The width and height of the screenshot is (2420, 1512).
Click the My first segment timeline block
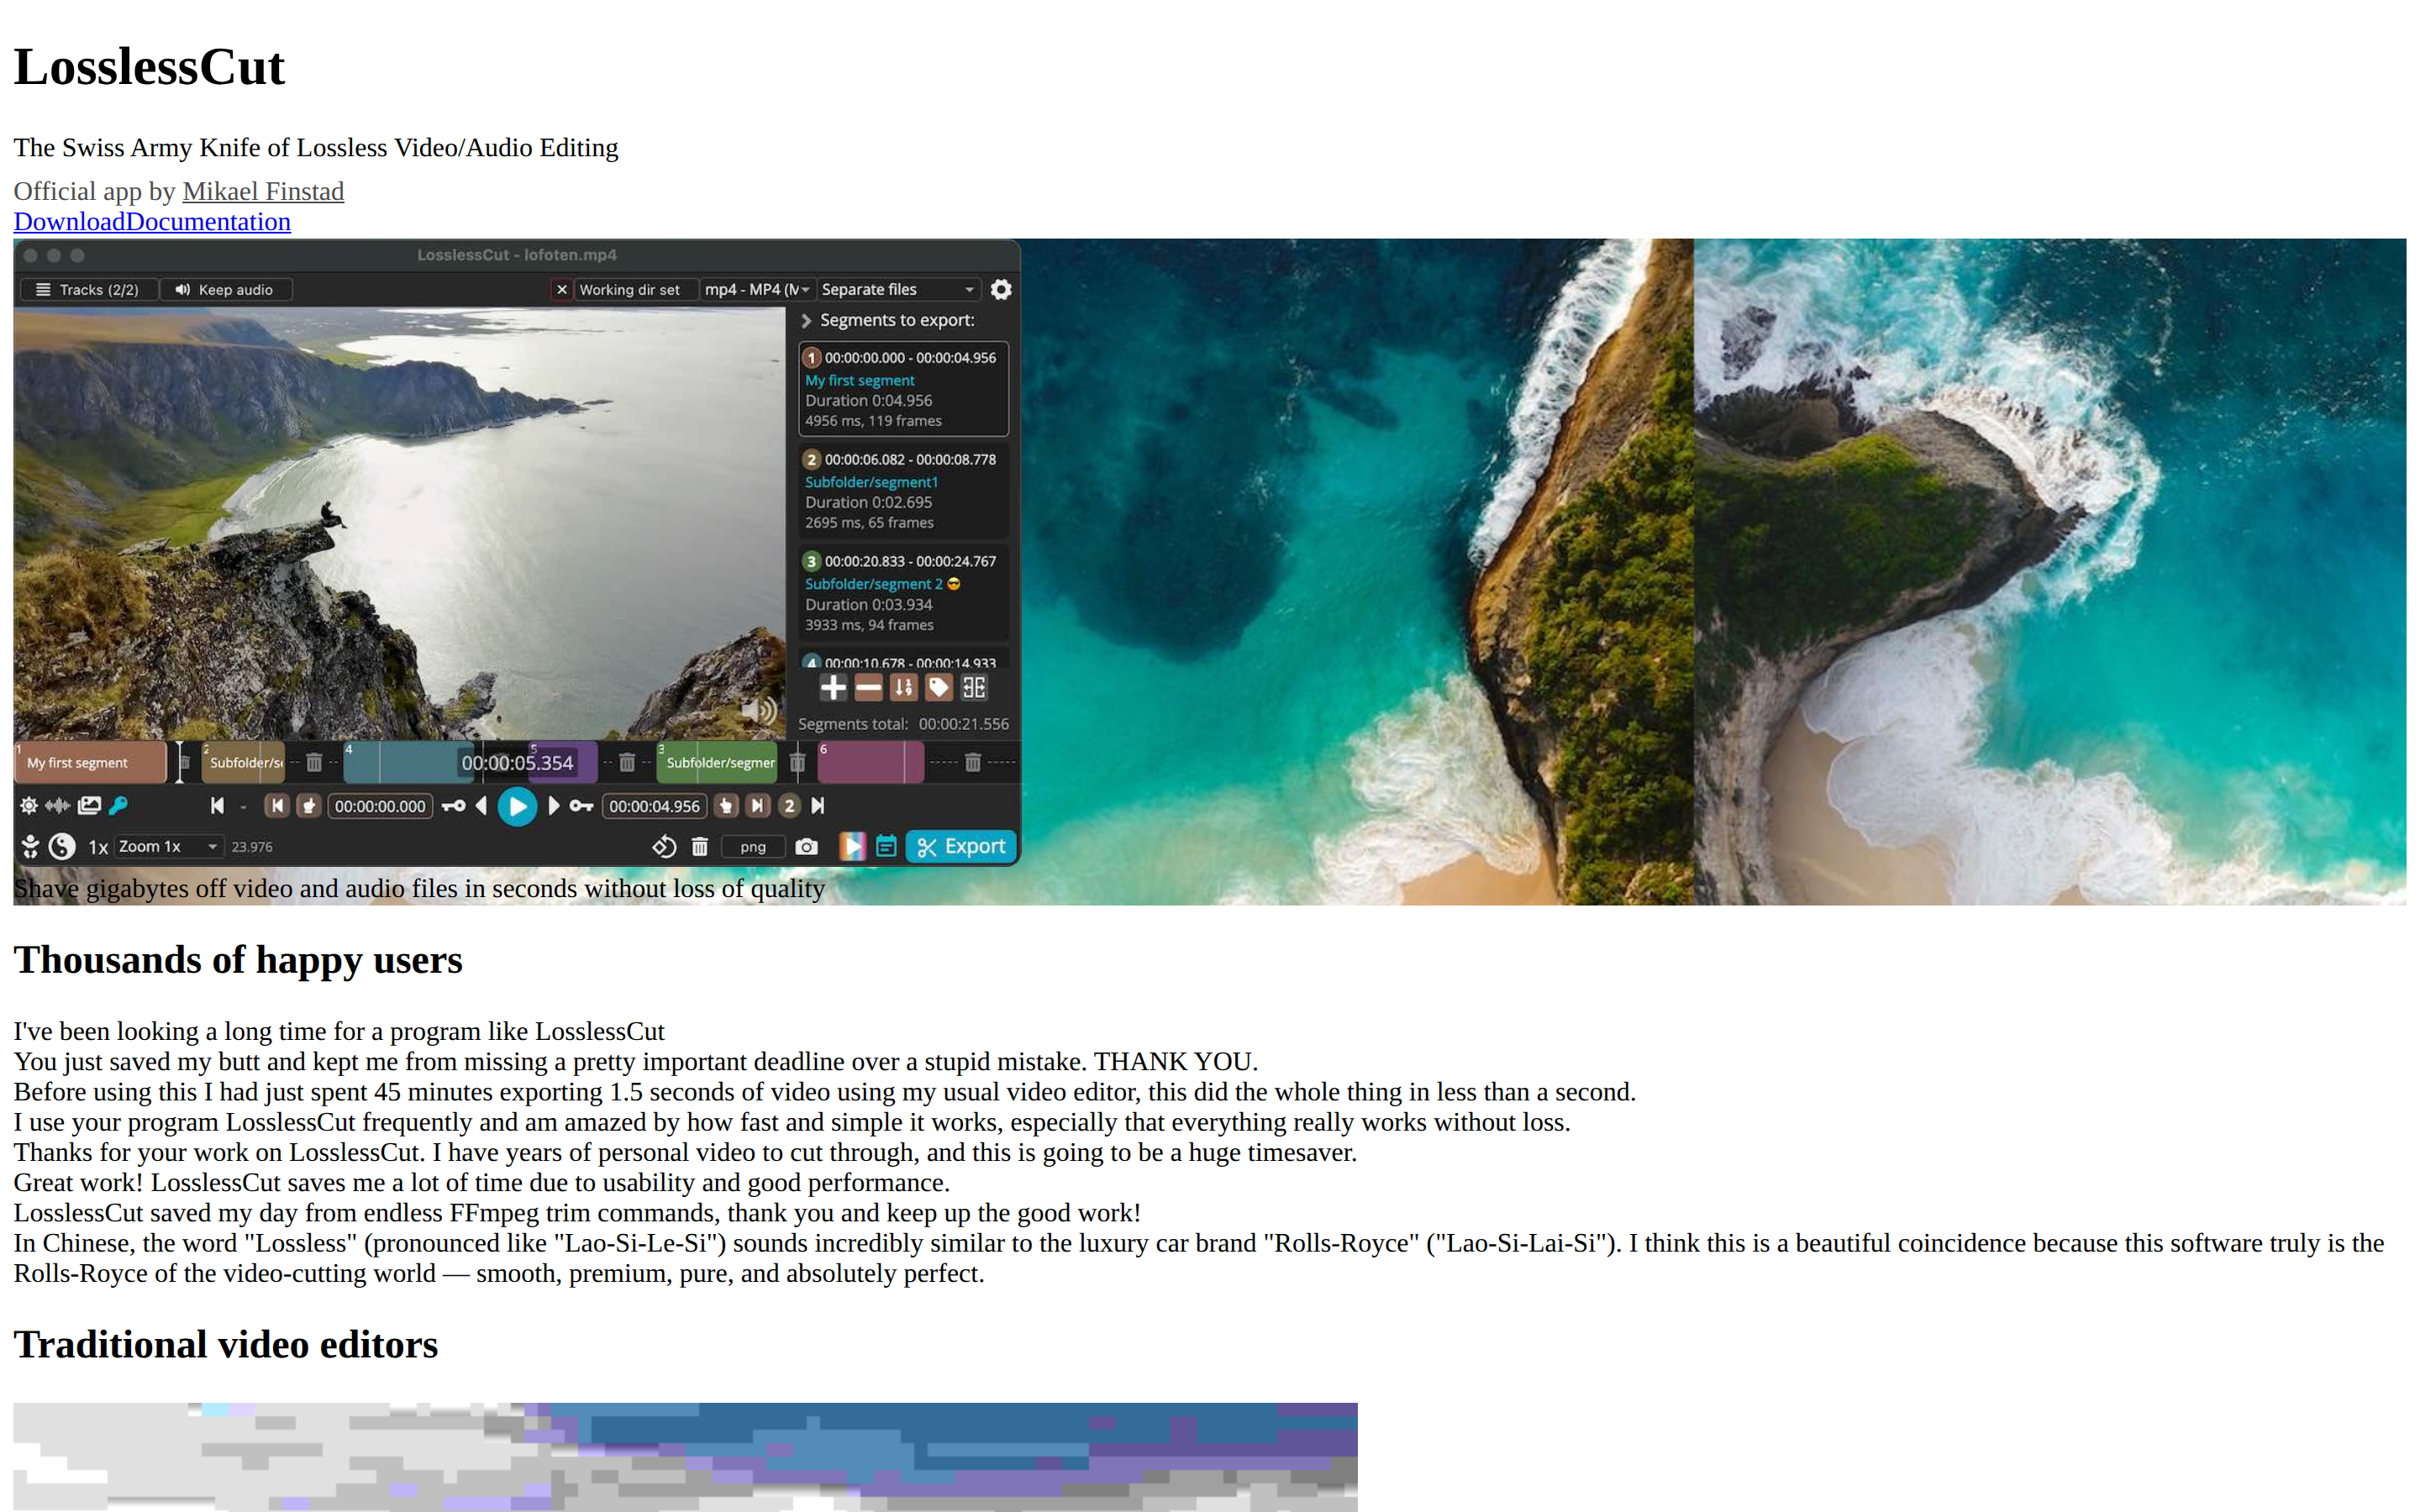(89, 762)
